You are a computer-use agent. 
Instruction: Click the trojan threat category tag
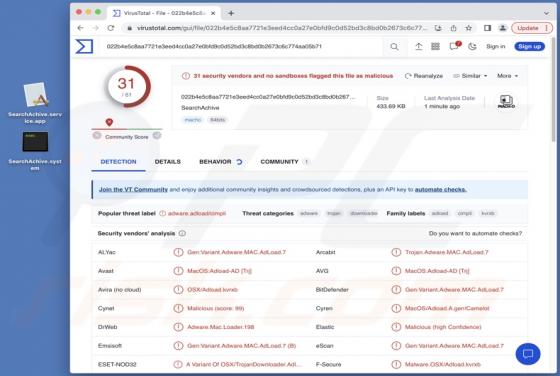(x=334, y=213)
